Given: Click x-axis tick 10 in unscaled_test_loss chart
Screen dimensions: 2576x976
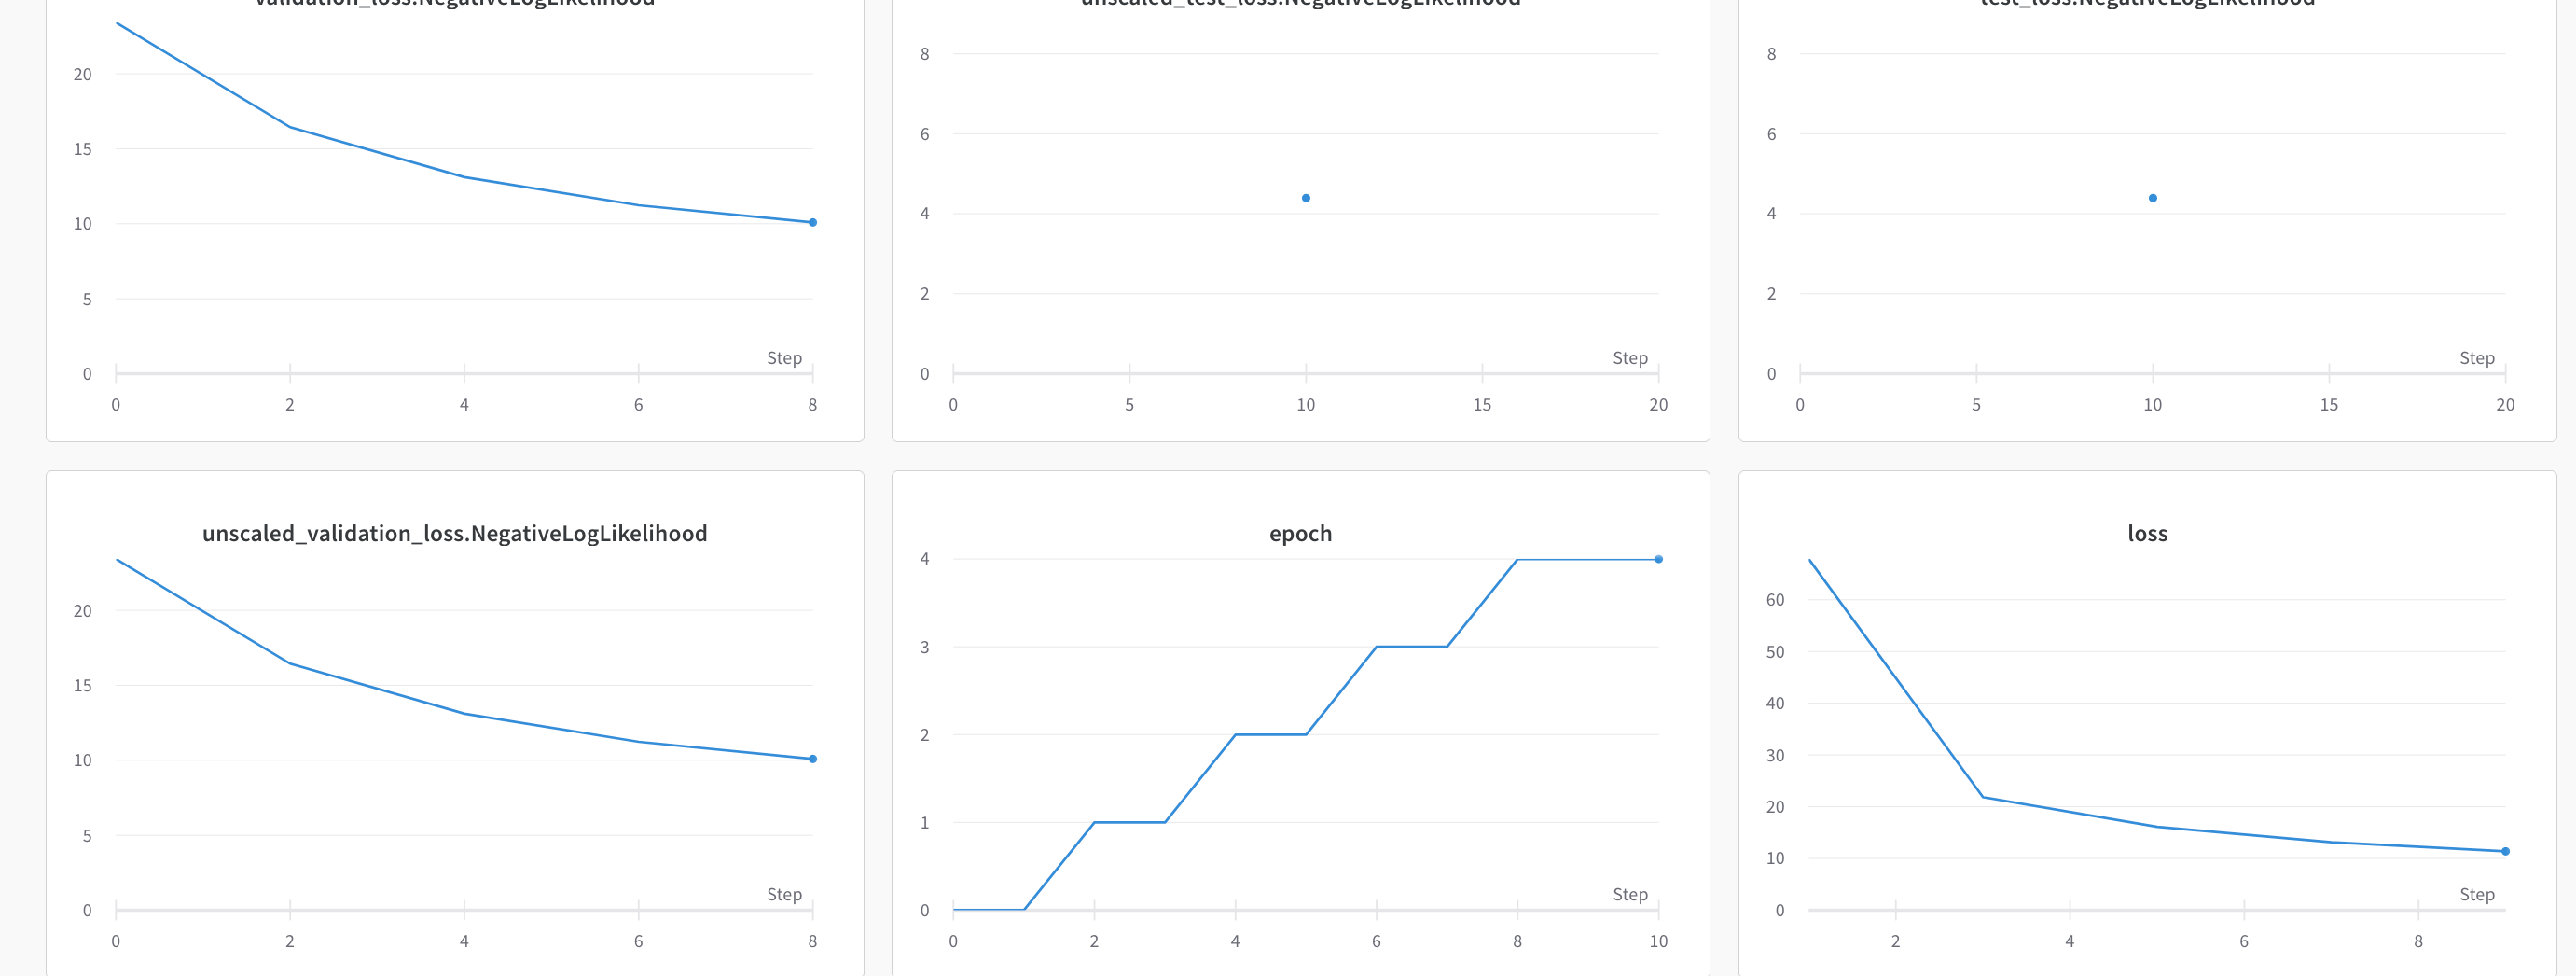Looking at the screenshot, I should tap(1306, 405).
